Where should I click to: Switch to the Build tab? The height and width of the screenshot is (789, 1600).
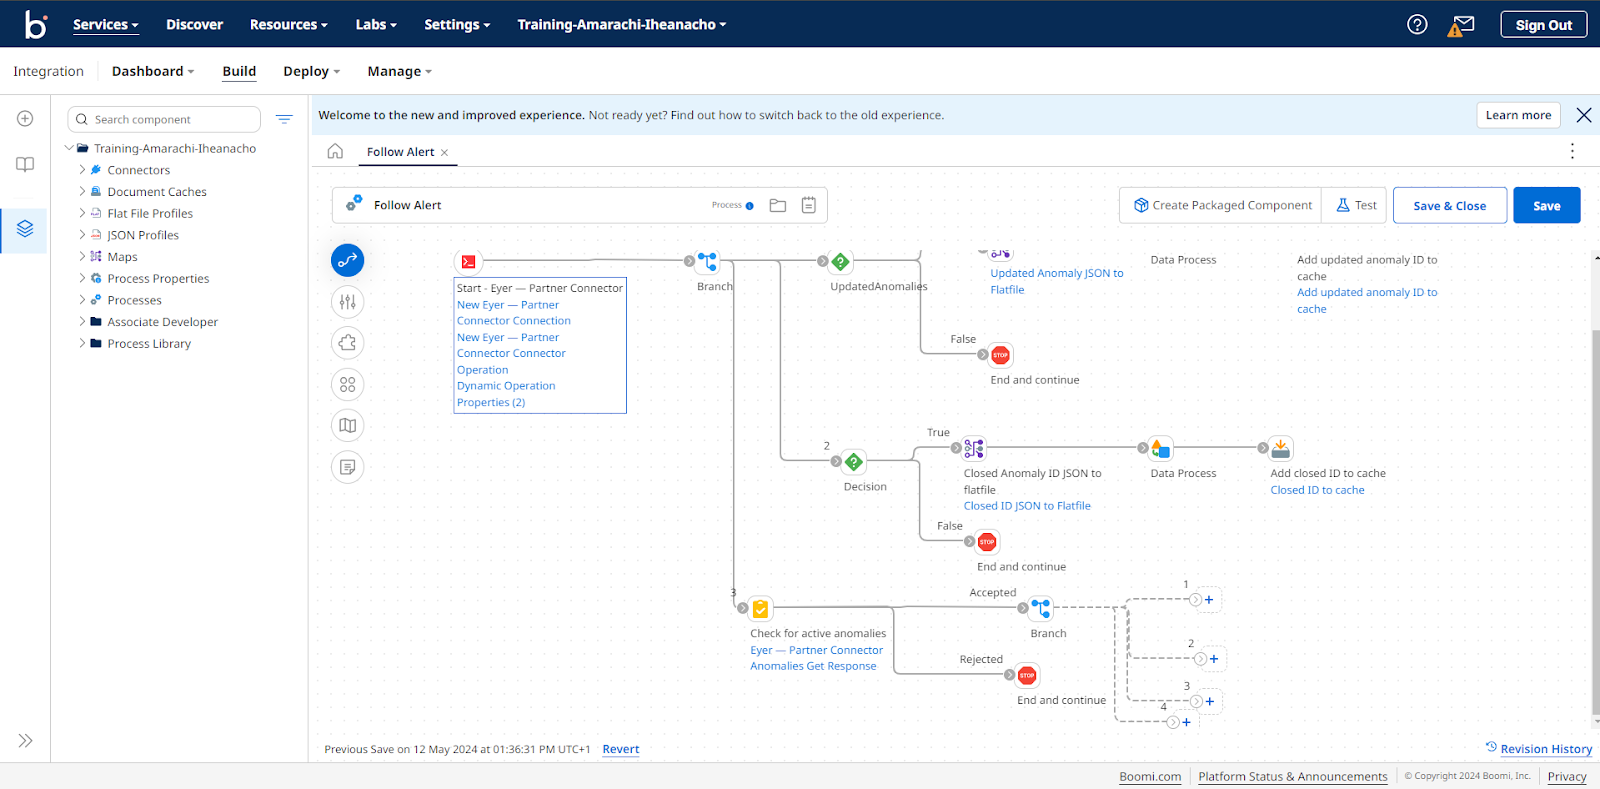click(x=239, y=71)
